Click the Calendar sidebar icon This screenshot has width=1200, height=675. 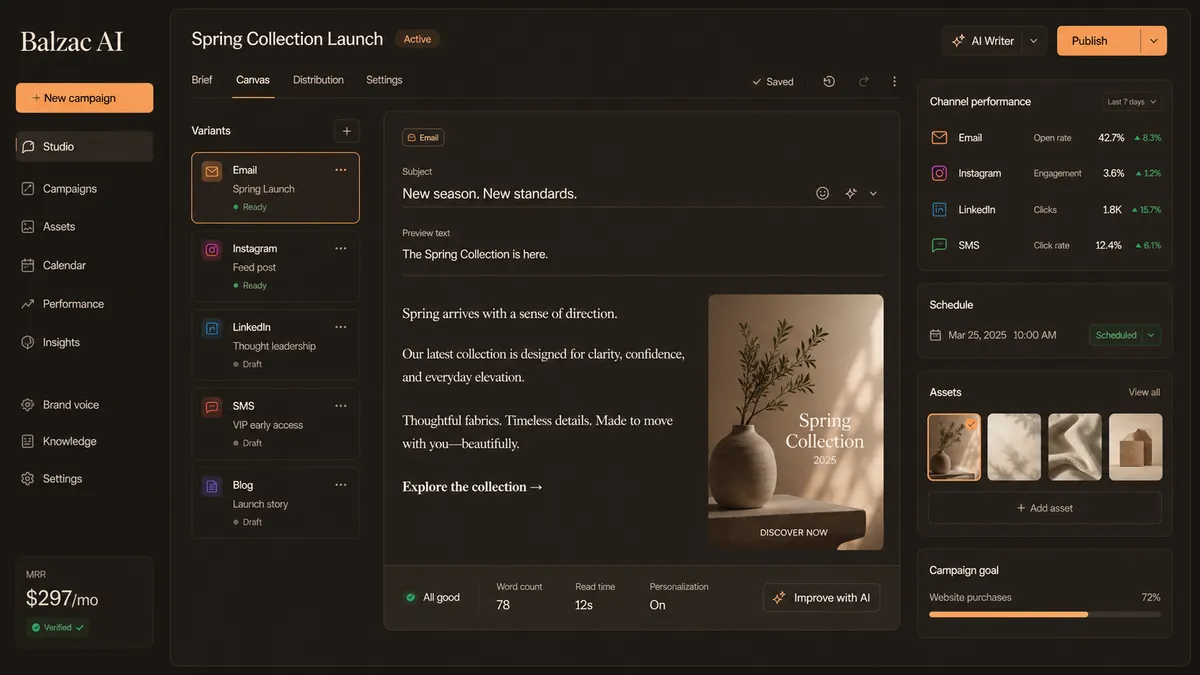click(x=28, y=265)
